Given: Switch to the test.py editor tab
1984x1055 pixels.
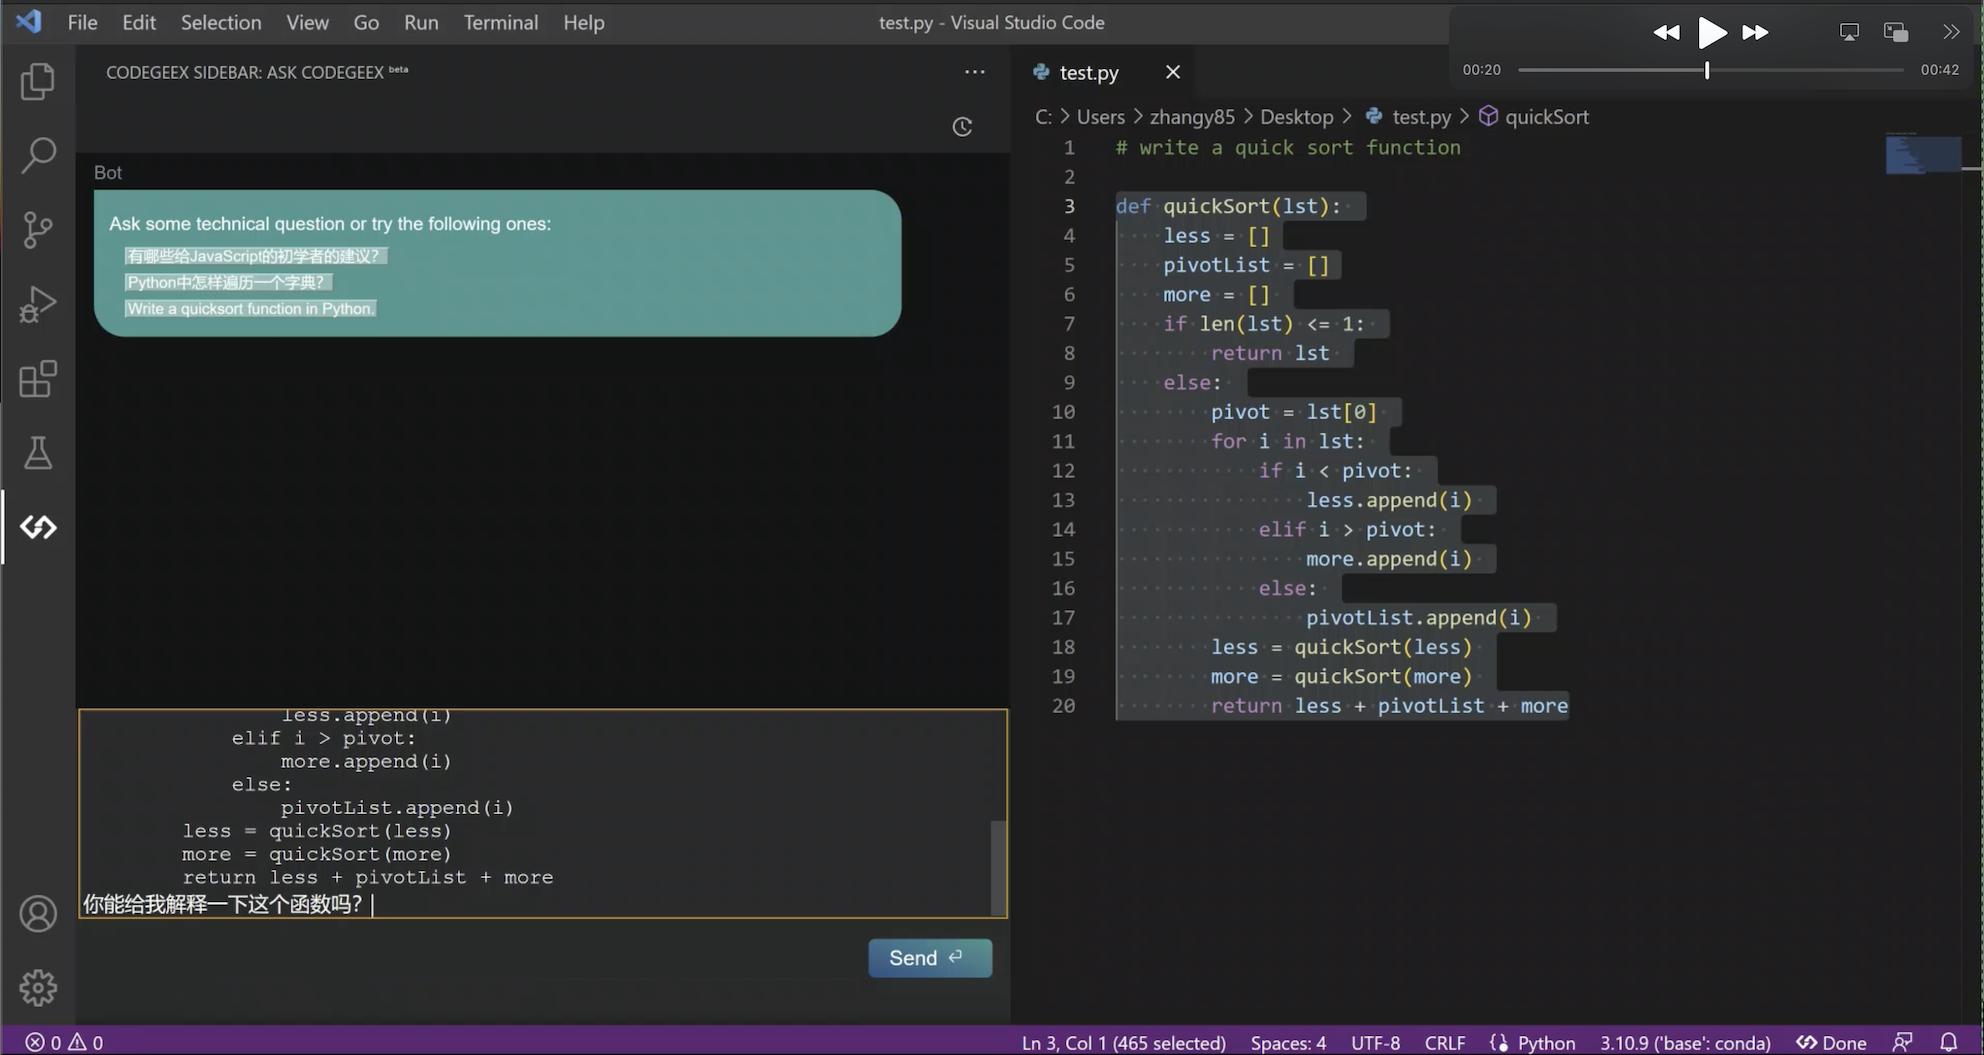Looking at the screenshot, I should point(1089,73).
